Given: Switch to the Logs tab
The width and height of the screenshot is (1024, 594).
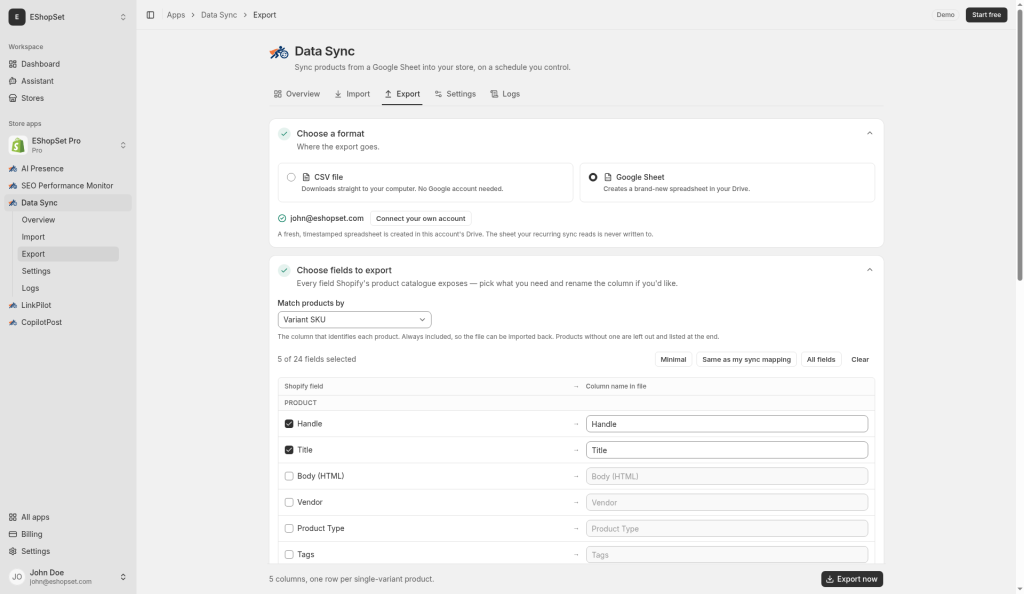Looking at the screenshot, I should [505, 94].
